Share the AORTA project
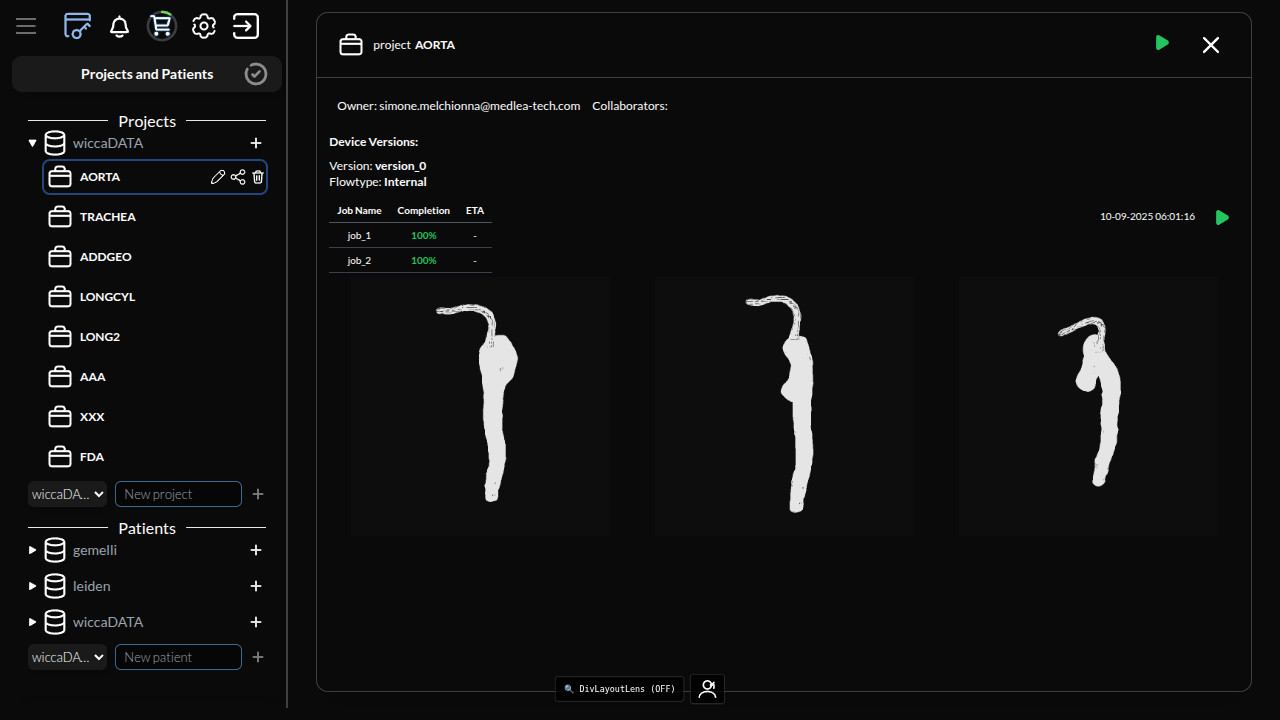1280x720 pixels. (x=238, y=177)
